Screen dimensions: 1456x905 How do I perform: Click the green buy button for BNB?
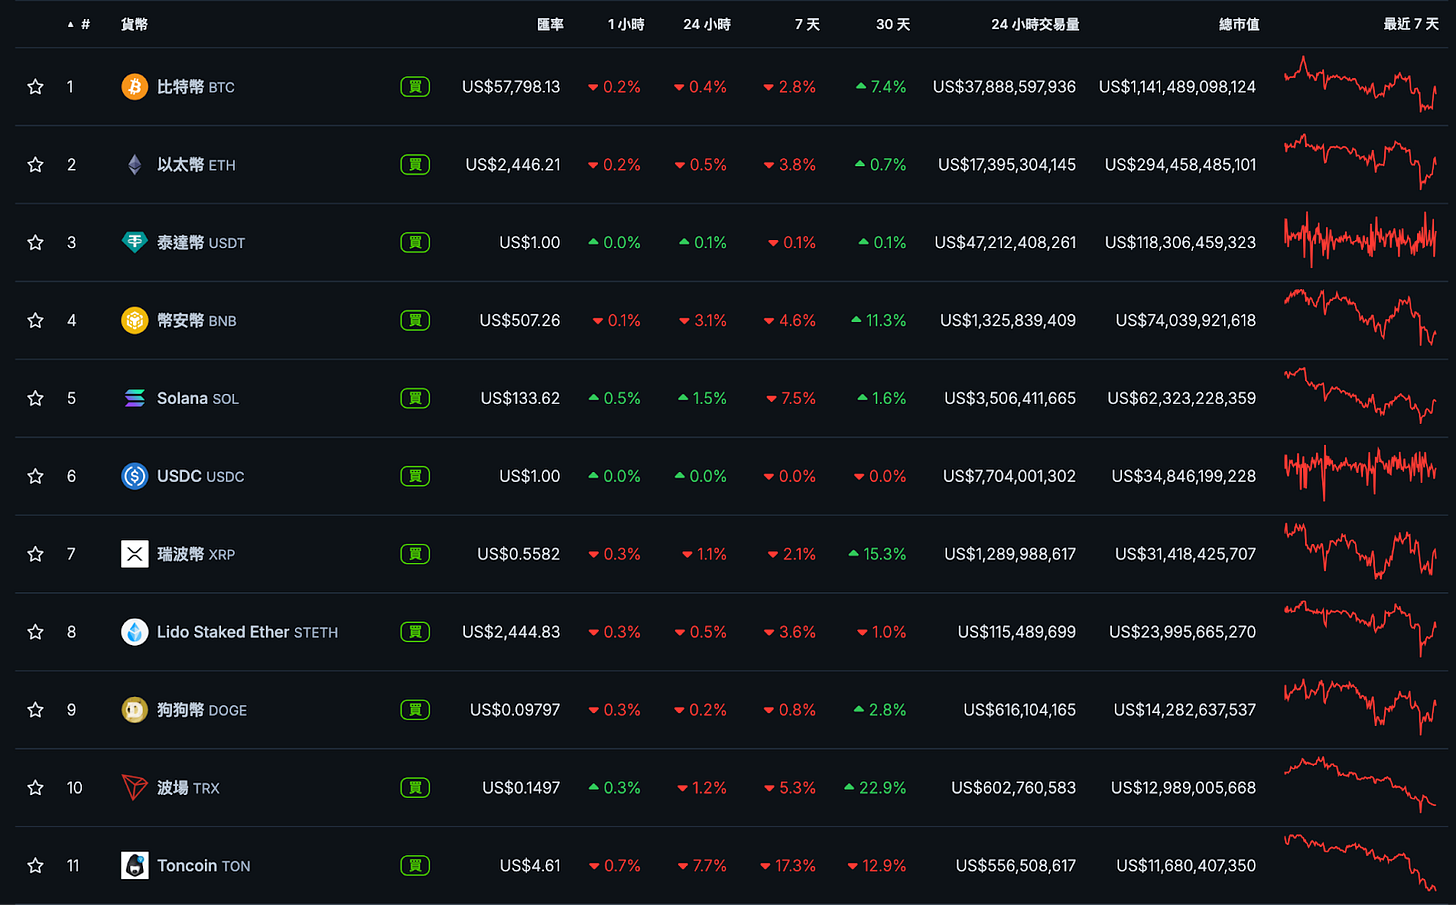[x=415, y=321]
